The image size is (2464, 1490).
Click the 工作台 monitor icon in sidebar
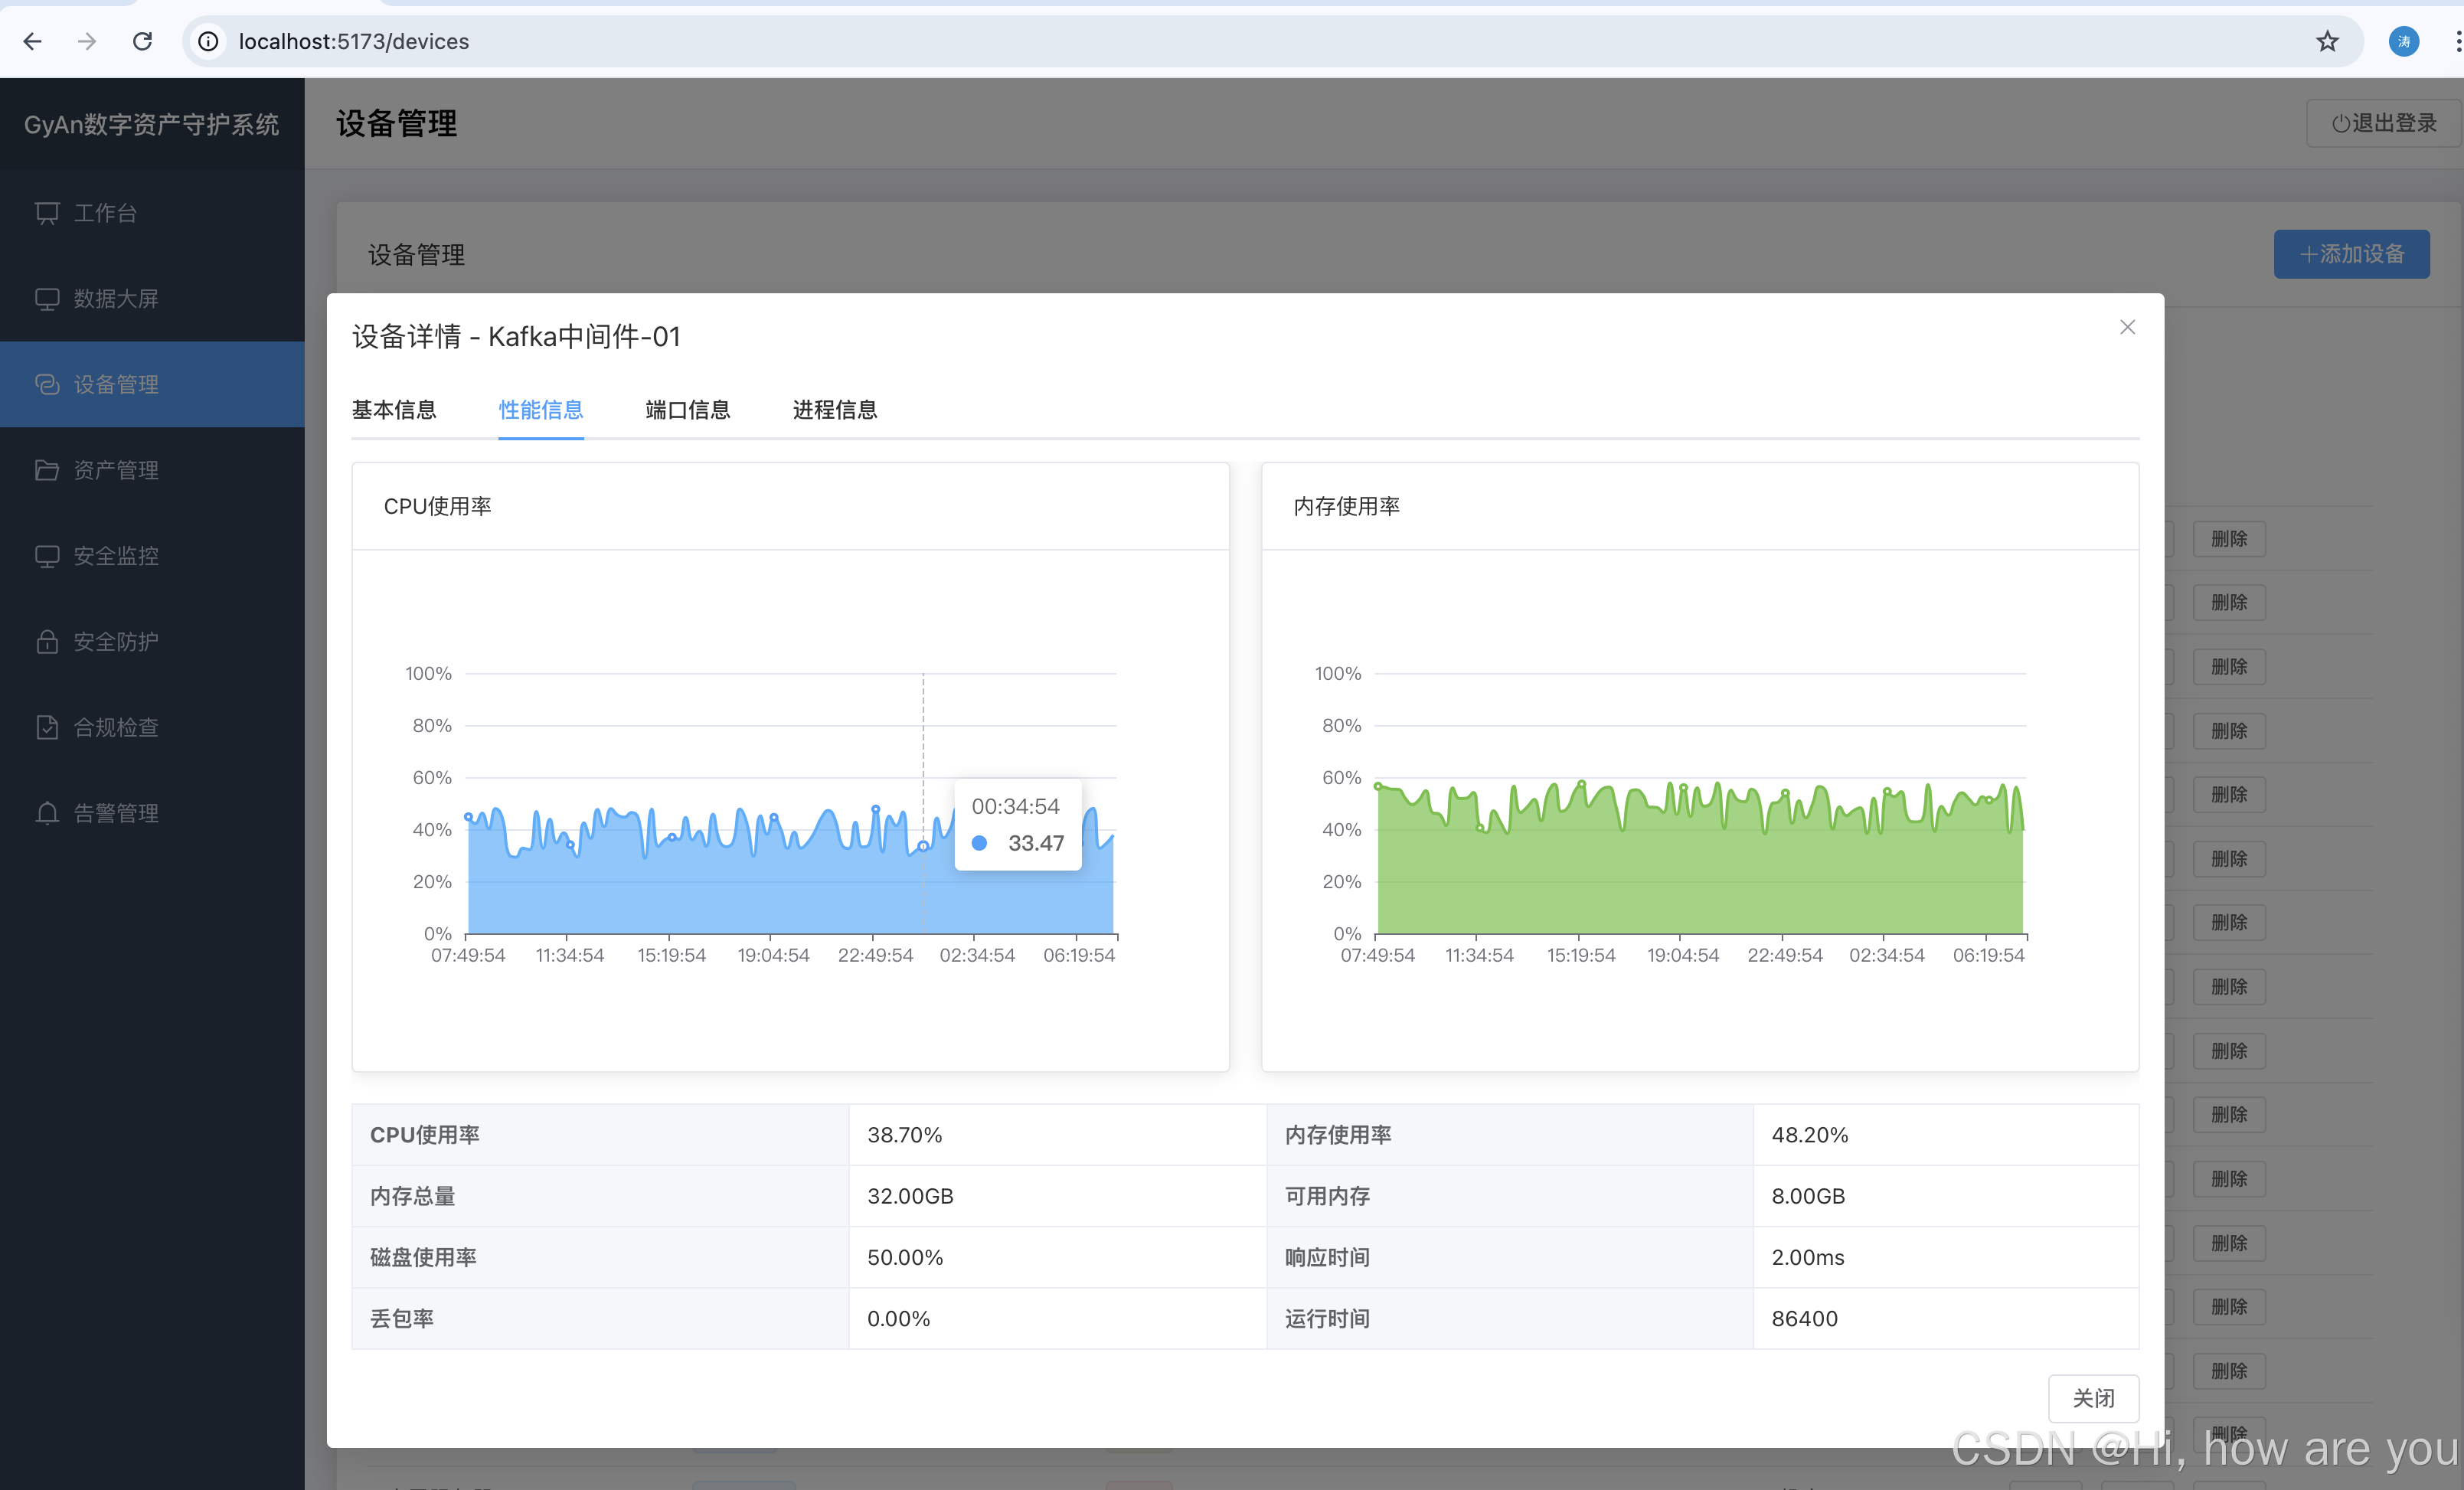(47, 213)
